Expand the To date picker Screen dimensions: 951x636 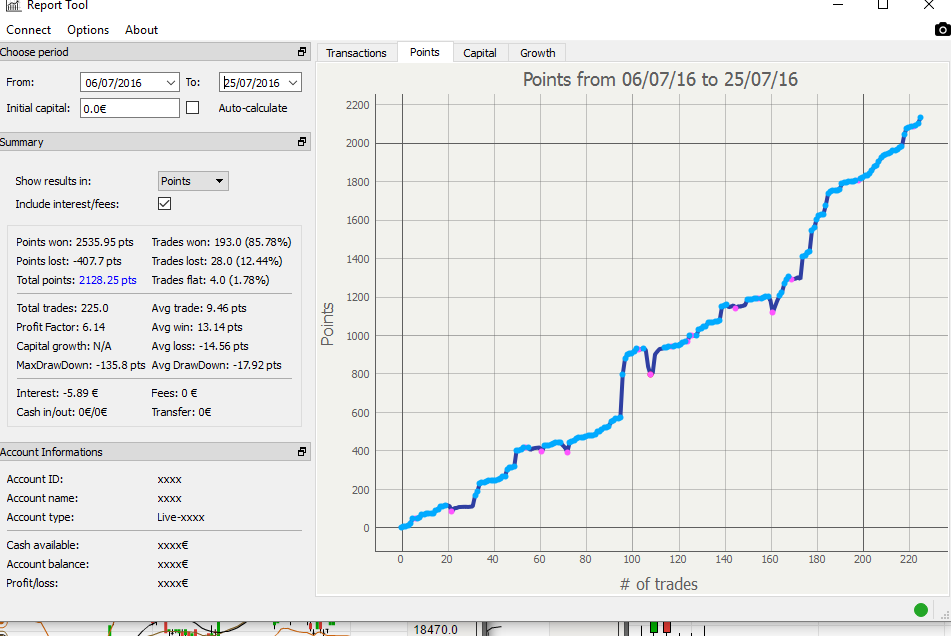[x=292, y=83]
